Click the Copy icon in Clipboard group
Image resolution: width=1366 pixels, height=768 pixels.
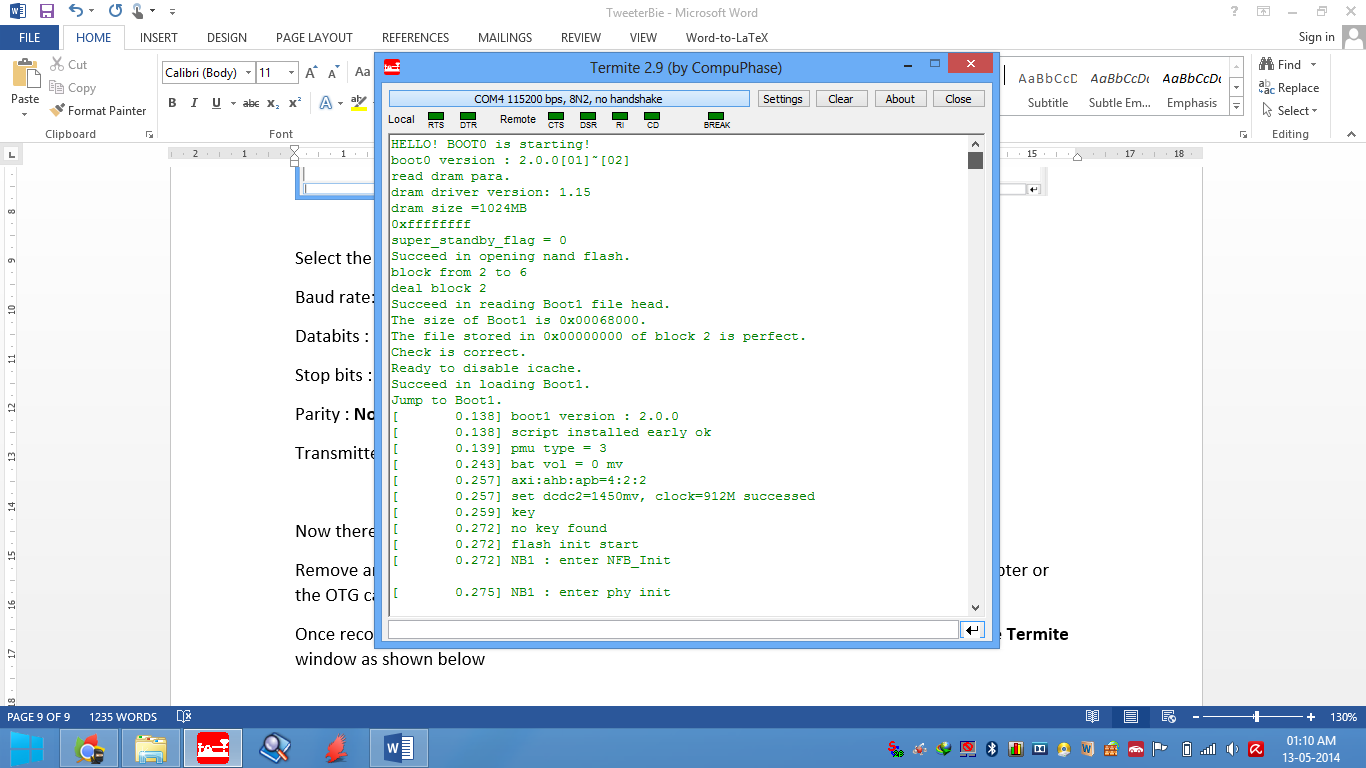[57, 88]
